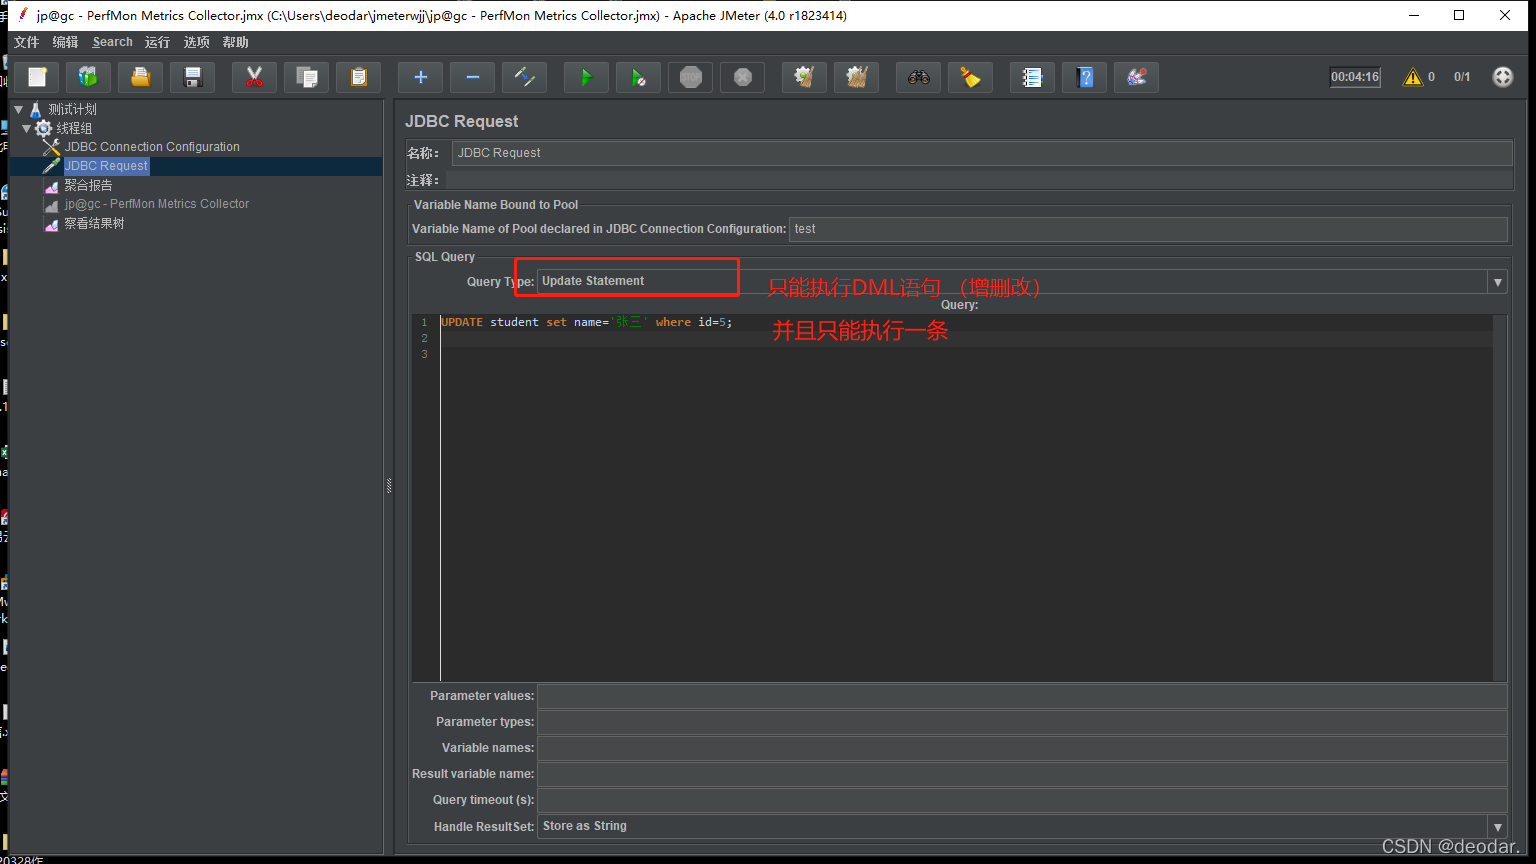
Task: Start test without pauses icon
Action: tap(638, 77)
